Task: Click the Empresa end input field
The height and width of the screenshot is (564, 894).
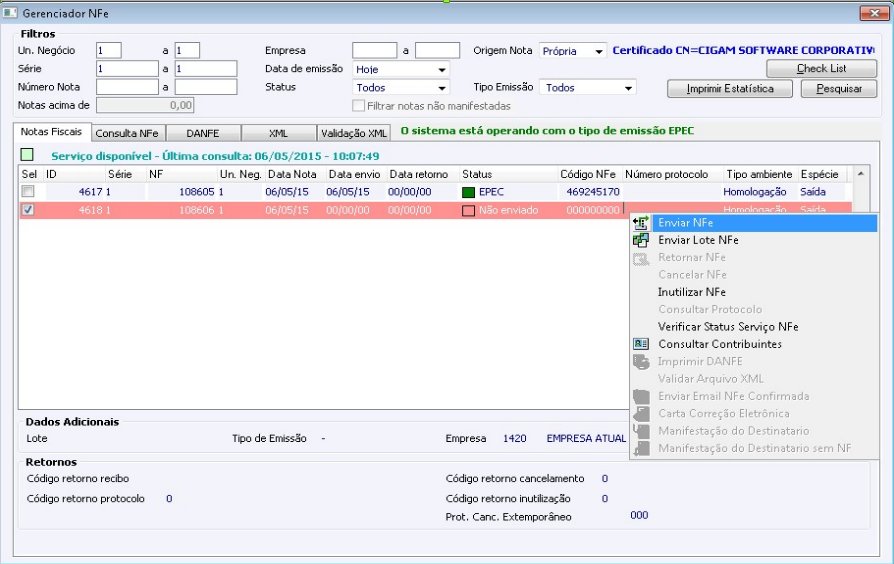Action: (x=437, y=50)
